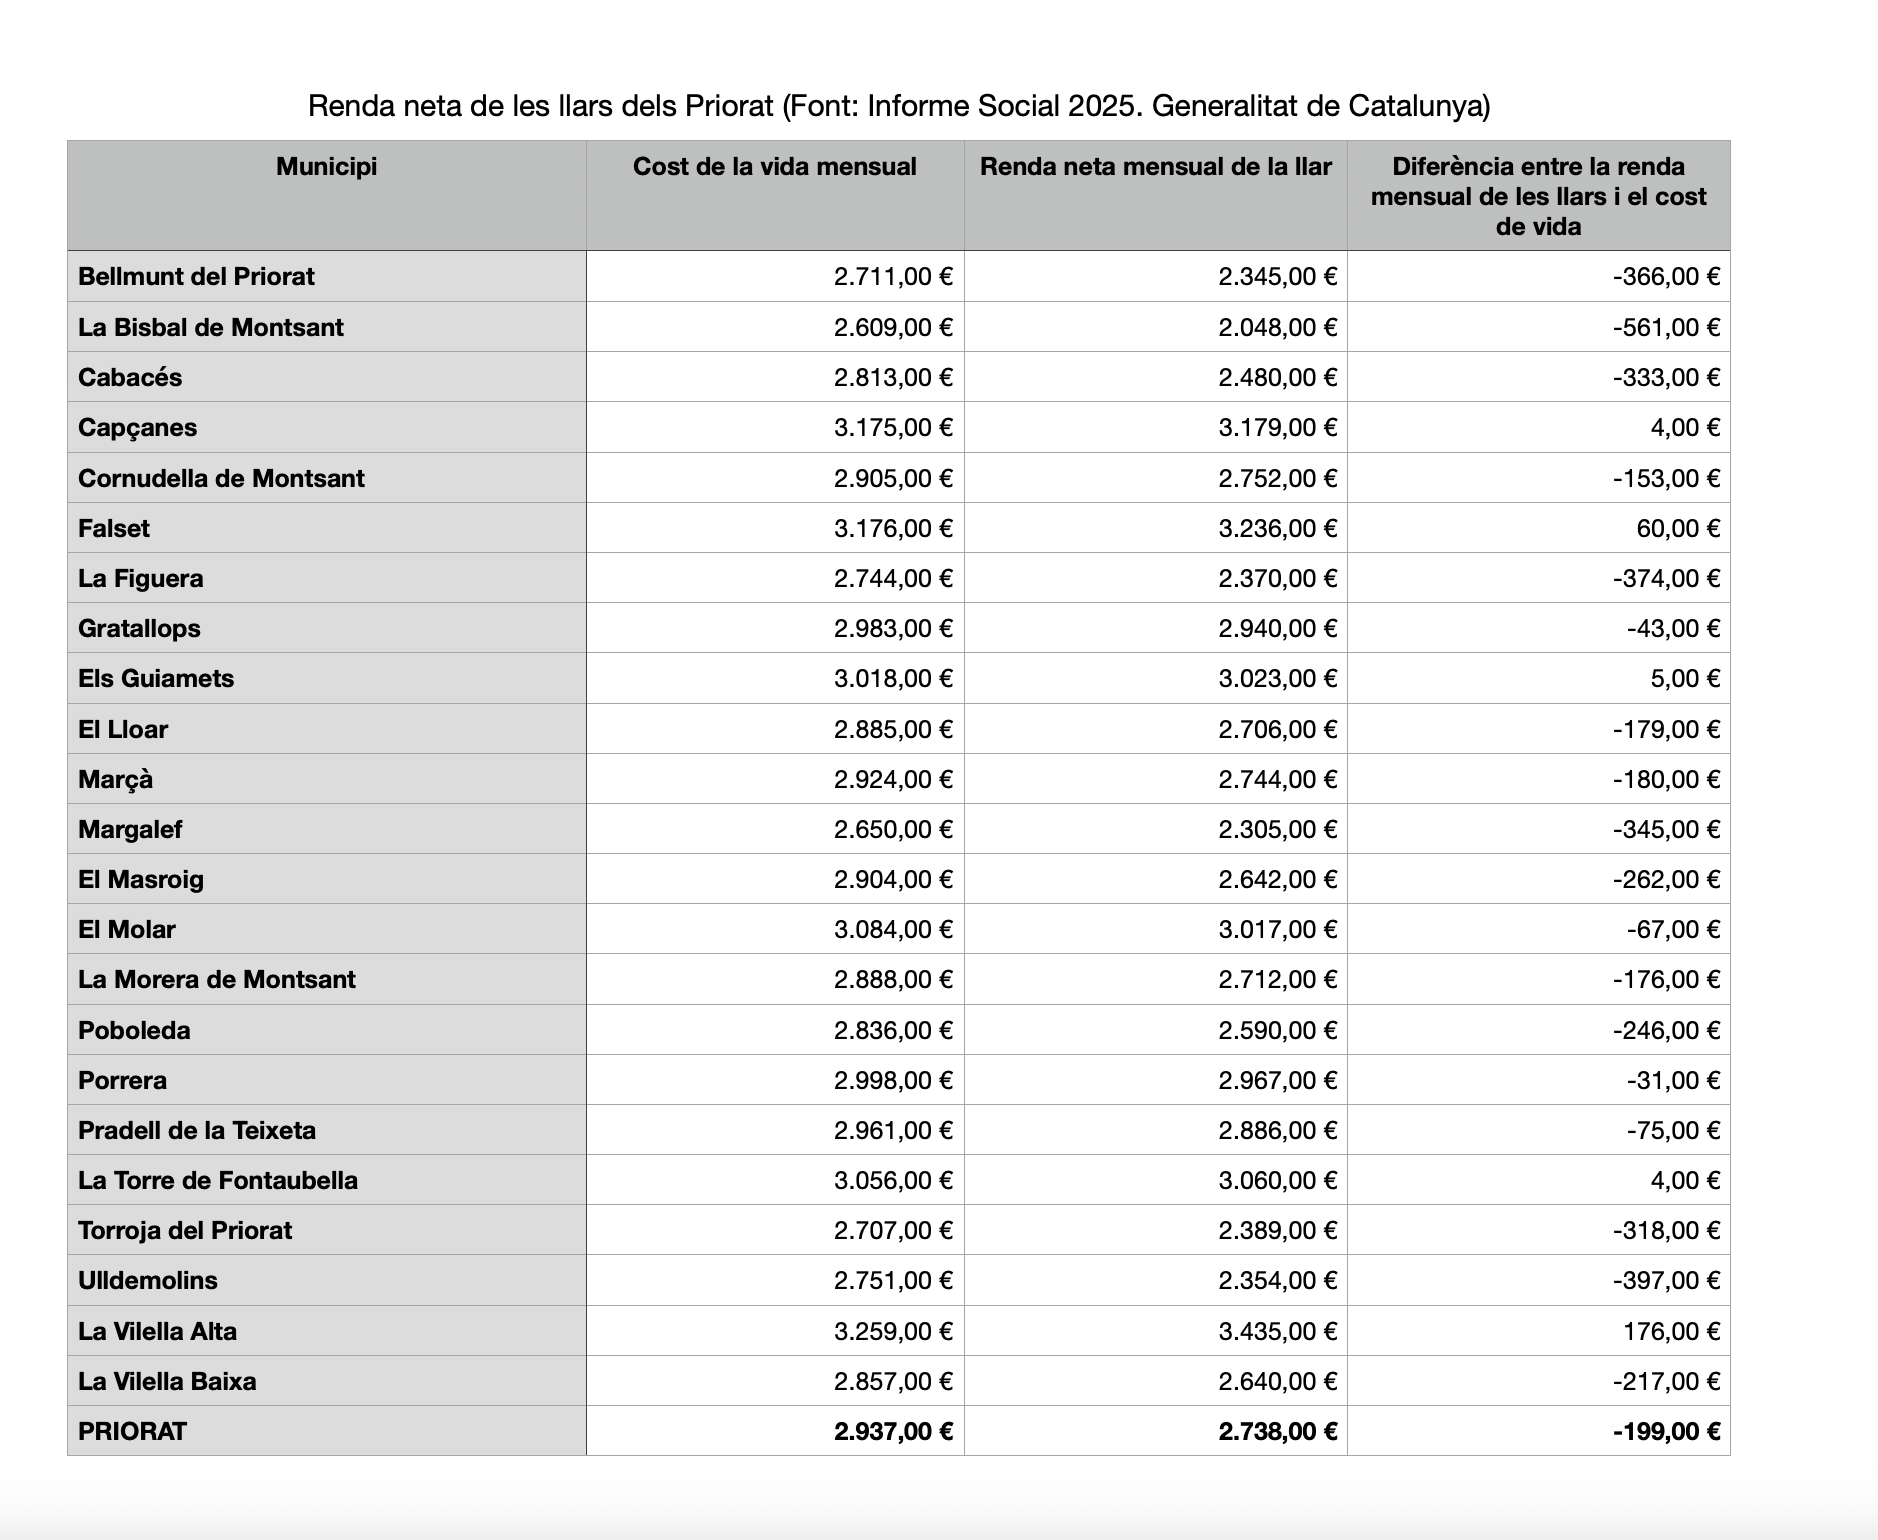Select La Bisbal de Montsant's income 2.048,00 €
1878x1540 pixels.
[x=1276, y=328]
